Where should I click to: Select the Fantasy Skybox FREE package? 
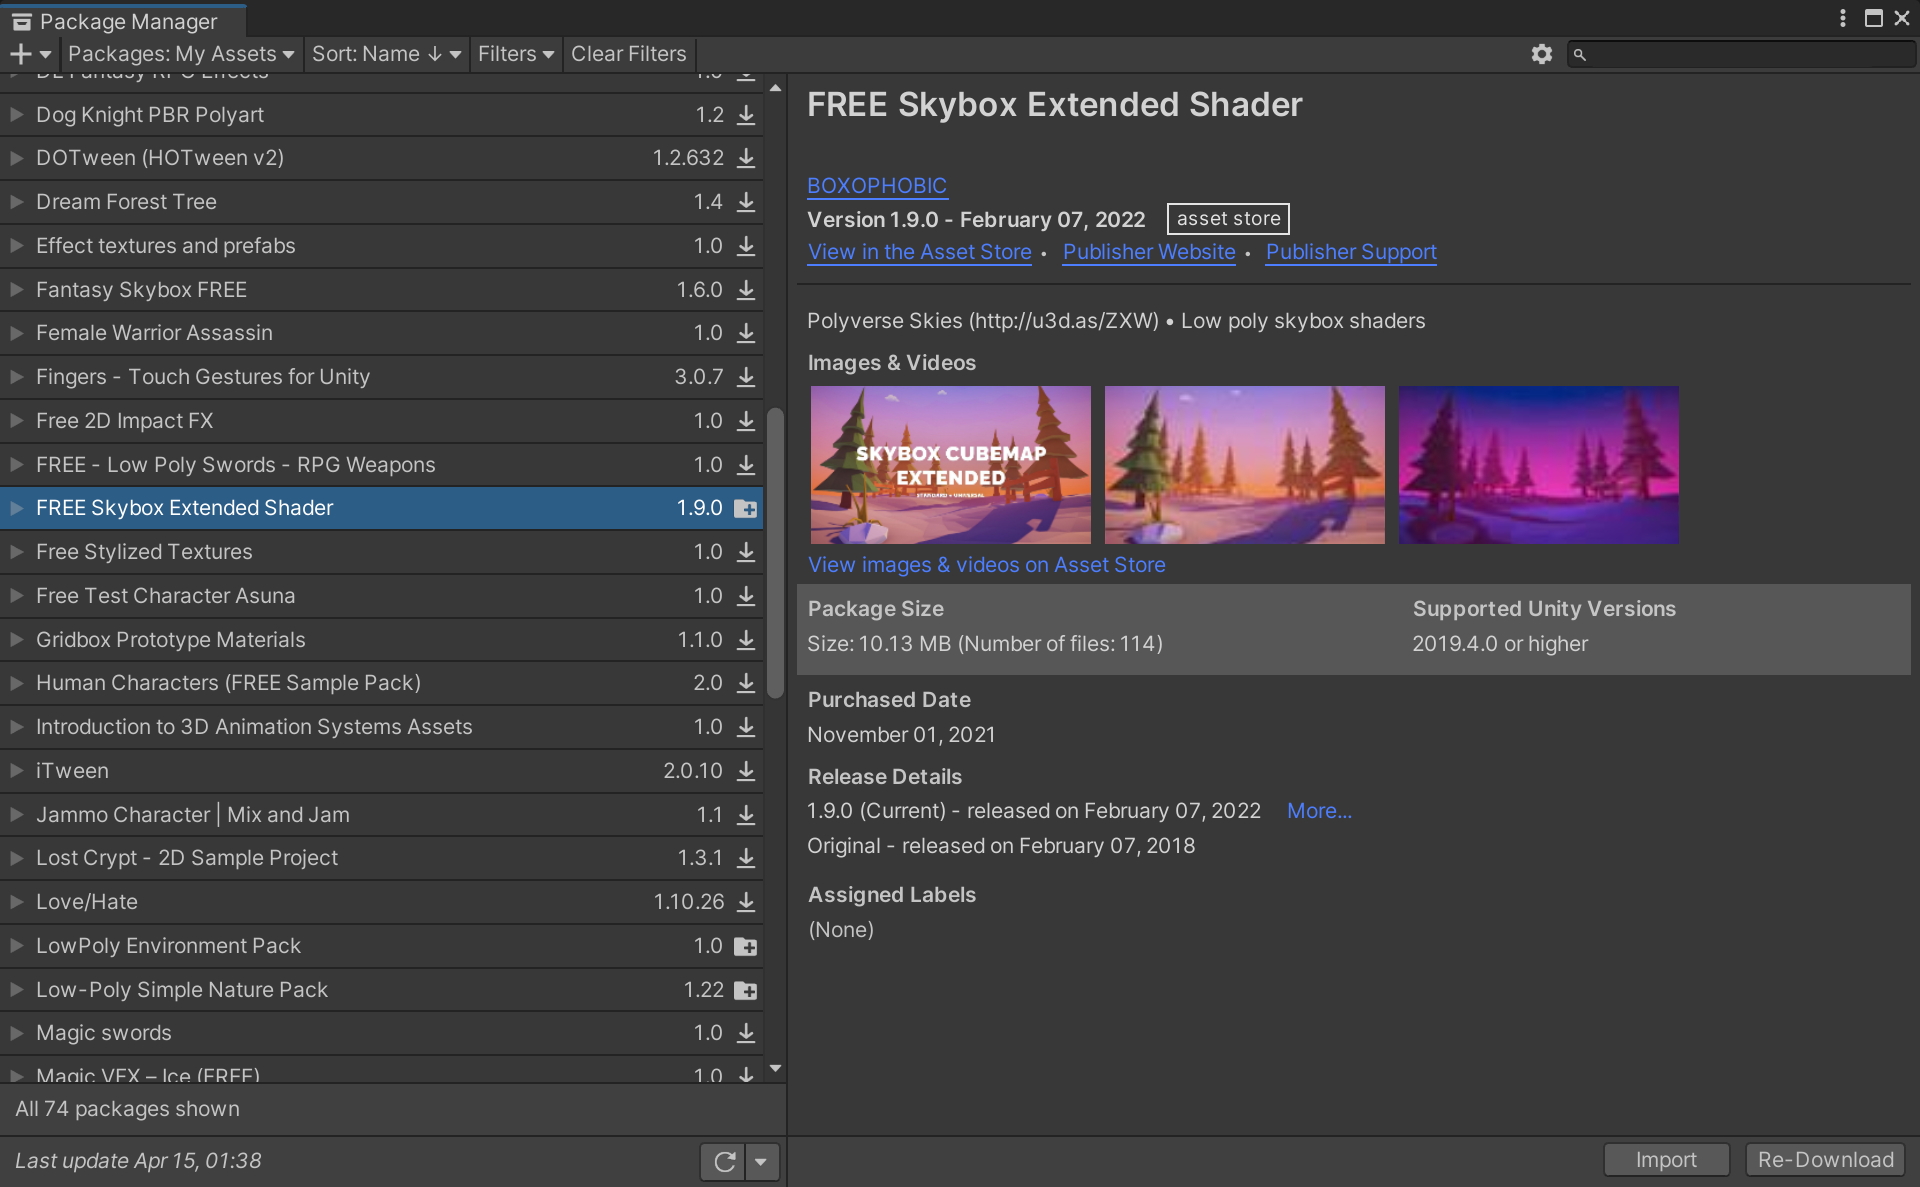click(381, 290)
